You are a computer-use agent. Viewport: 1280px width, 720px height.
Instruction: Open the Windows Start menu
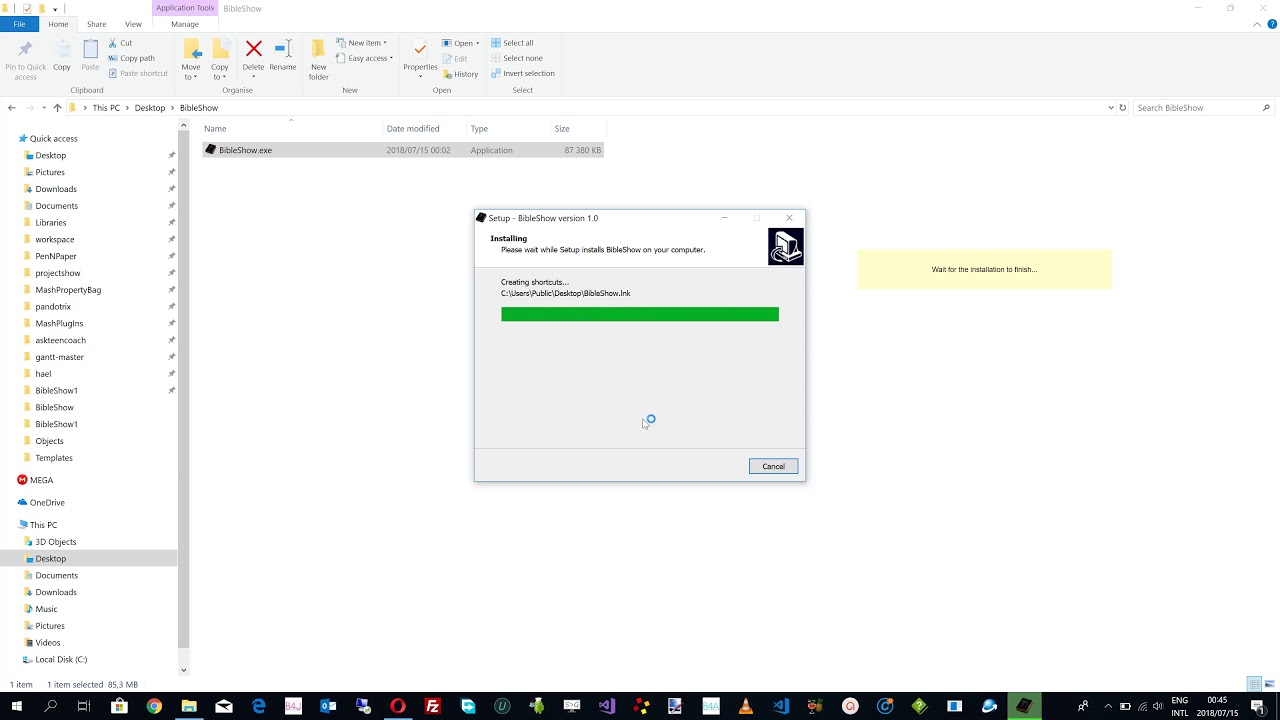[x=17, y=706]
